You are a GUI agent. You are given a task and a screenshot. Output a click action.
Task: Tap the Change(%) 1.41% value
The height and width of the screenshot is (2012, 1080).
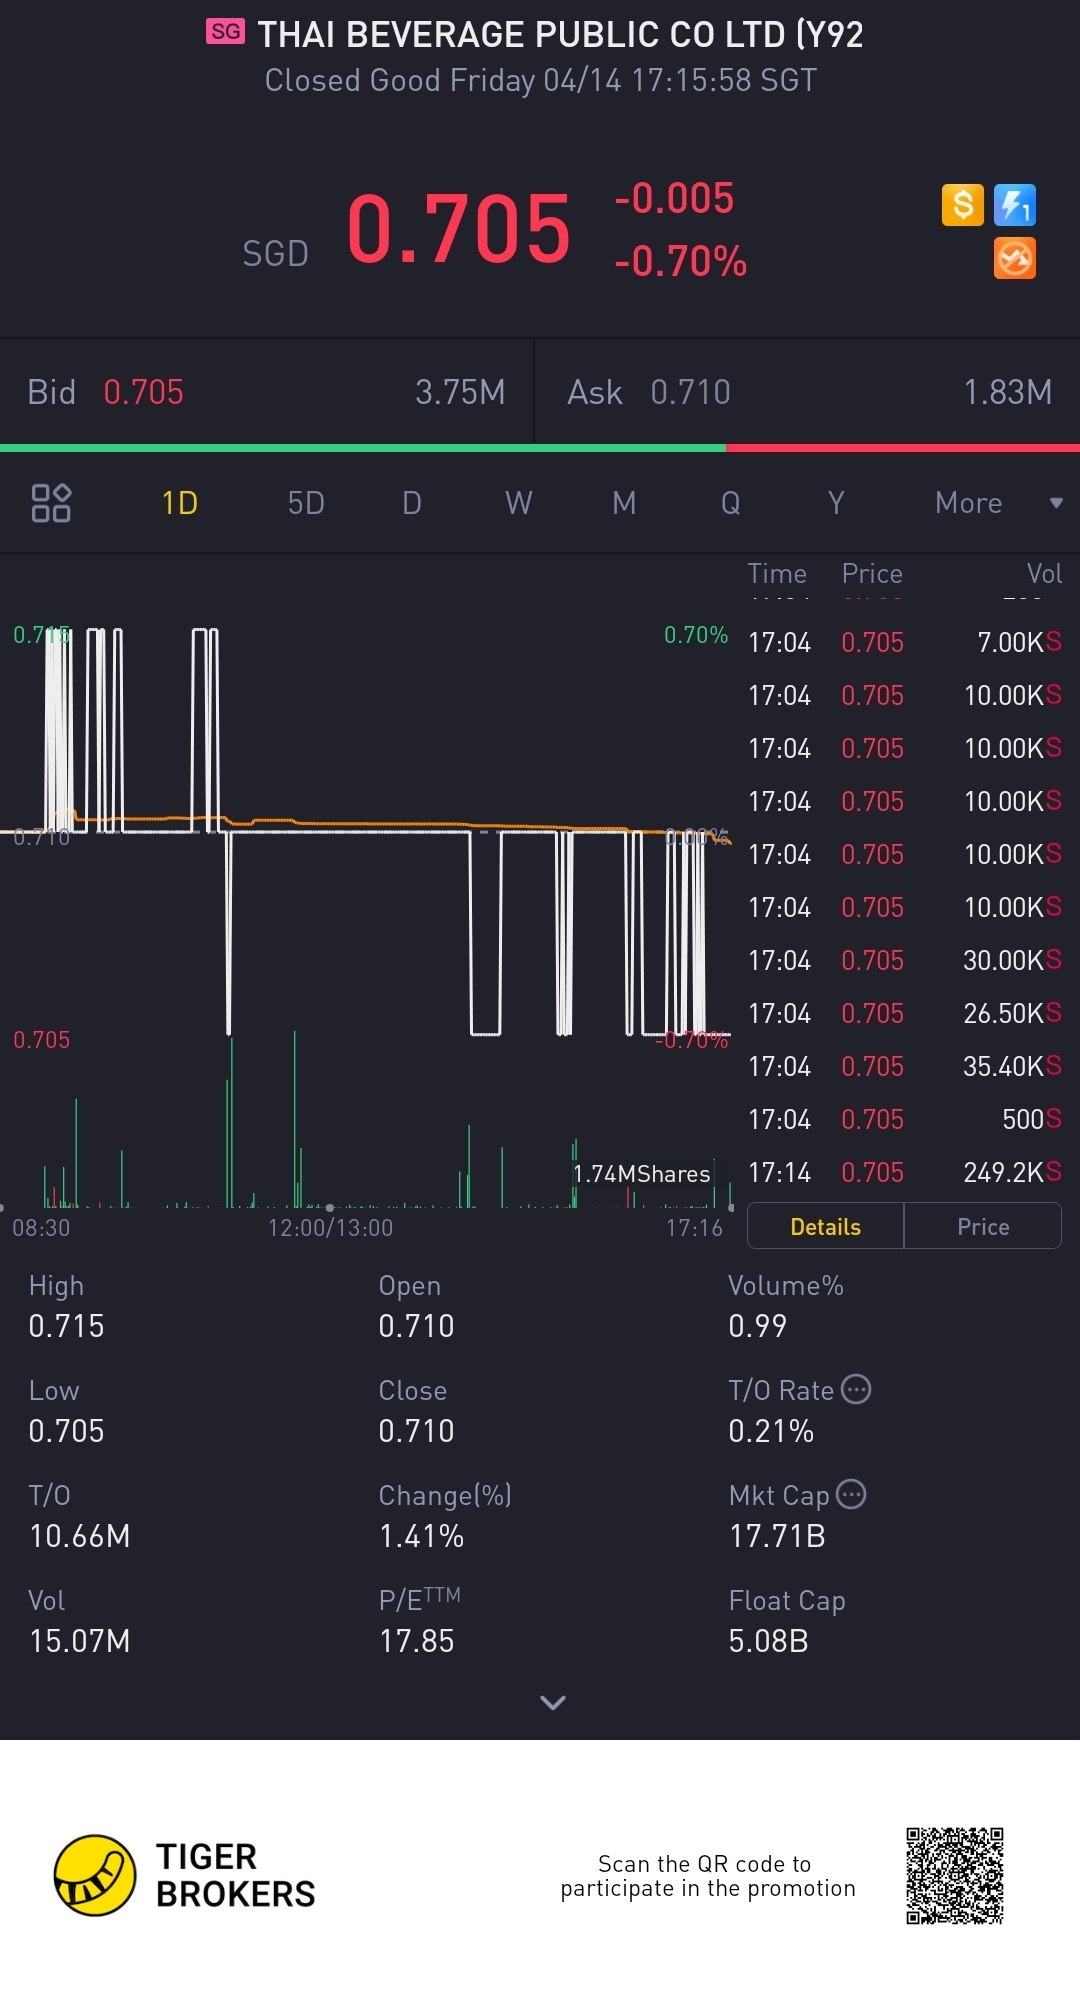click(x=421, y=1536)
